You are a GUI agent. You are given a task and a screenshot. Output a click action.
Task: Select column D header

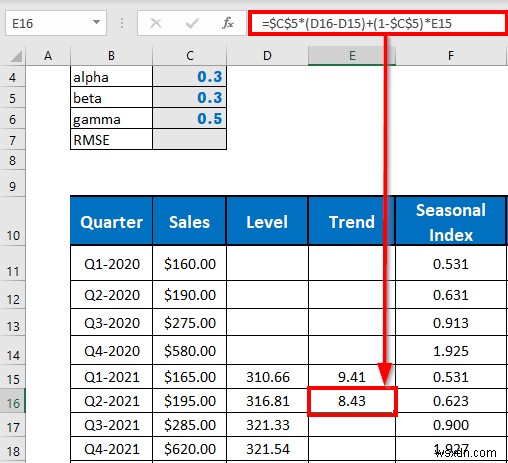coord(267,55)
